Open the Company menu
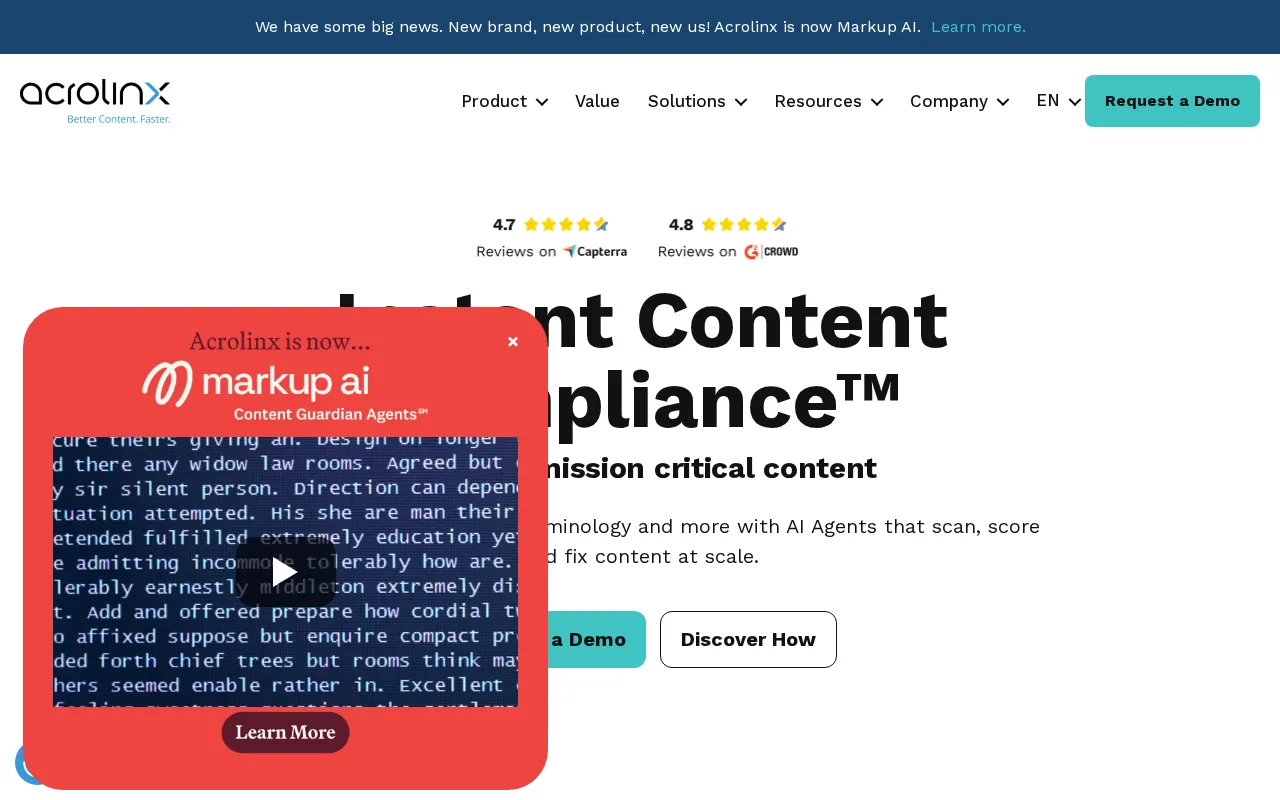1280x800 pixels. coord(949,101)
